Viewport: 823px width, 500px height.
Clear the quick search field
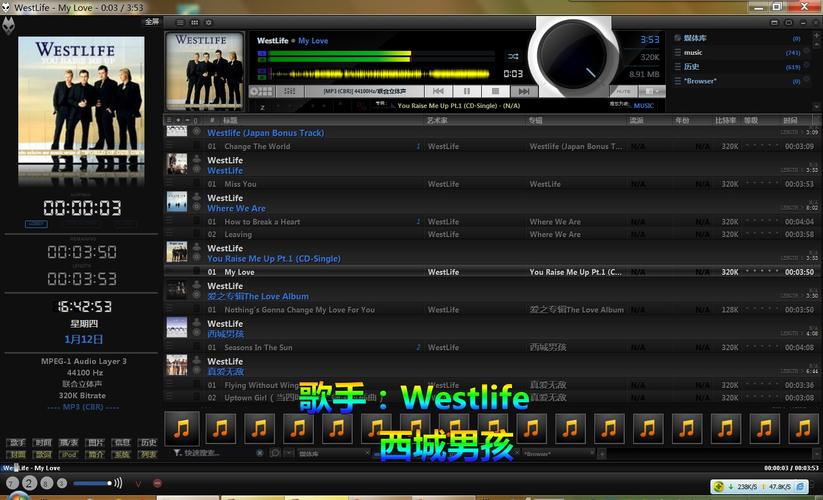click(260, 453)
